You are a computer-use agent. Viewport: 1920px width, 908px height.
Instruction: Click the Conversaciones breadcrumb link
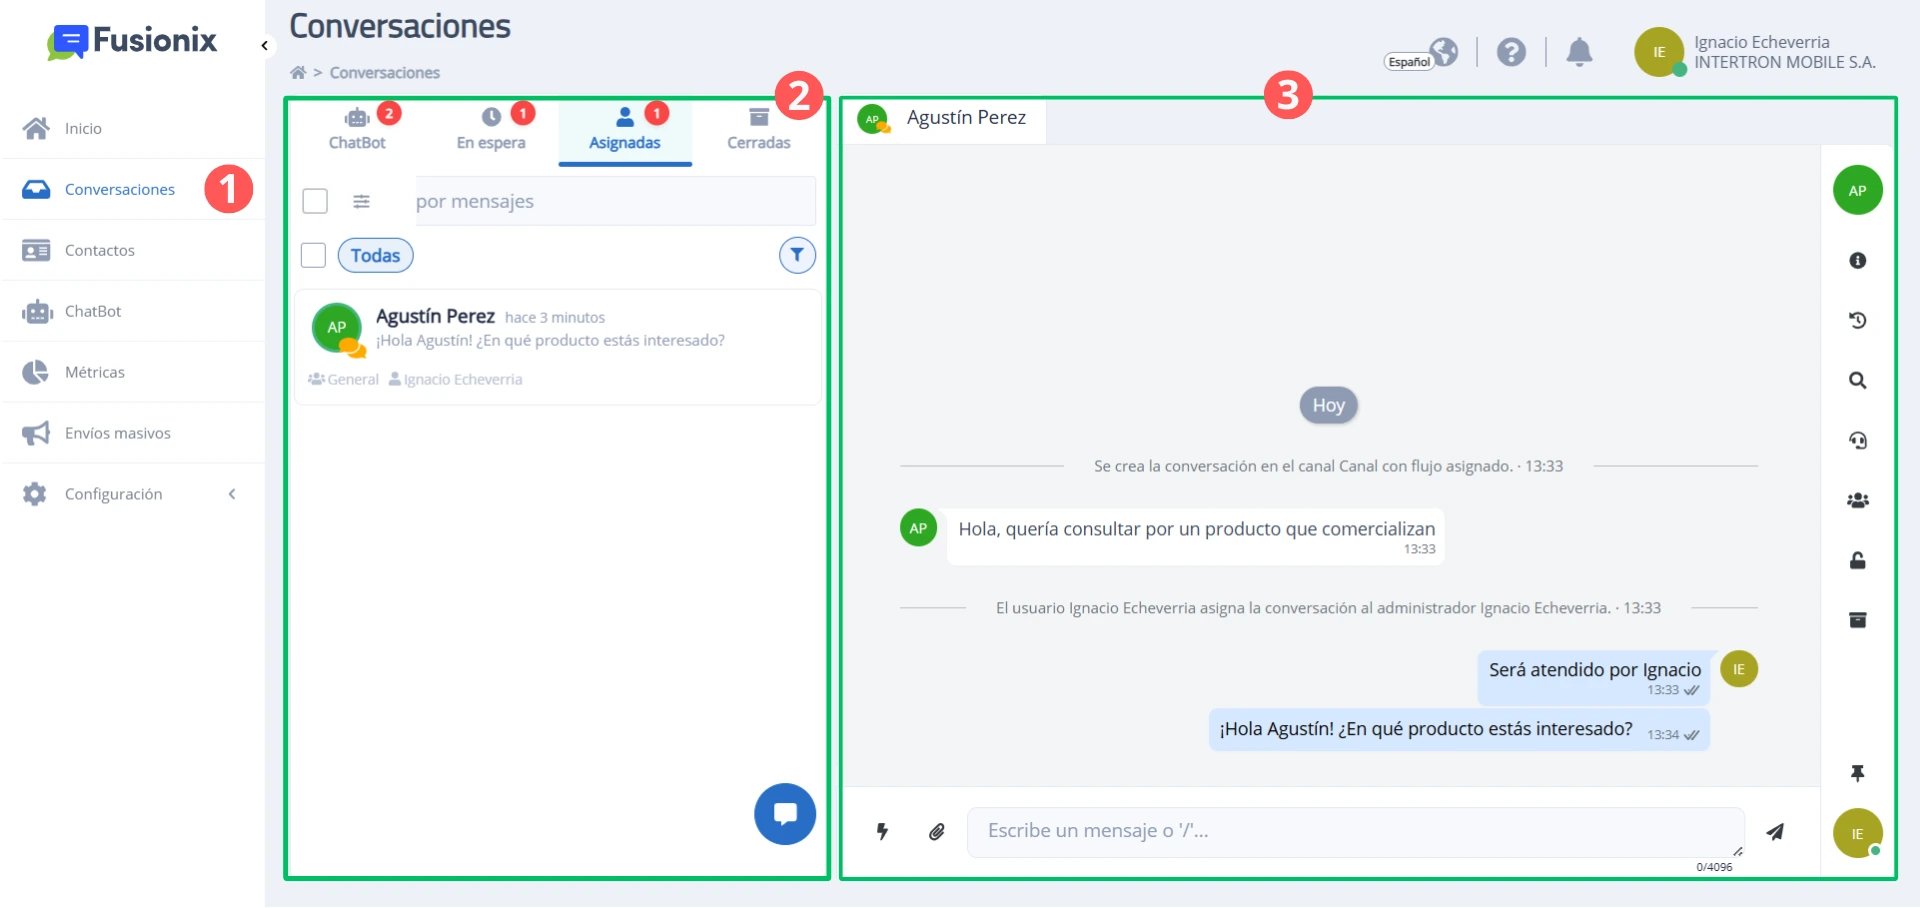click(385, 72)
